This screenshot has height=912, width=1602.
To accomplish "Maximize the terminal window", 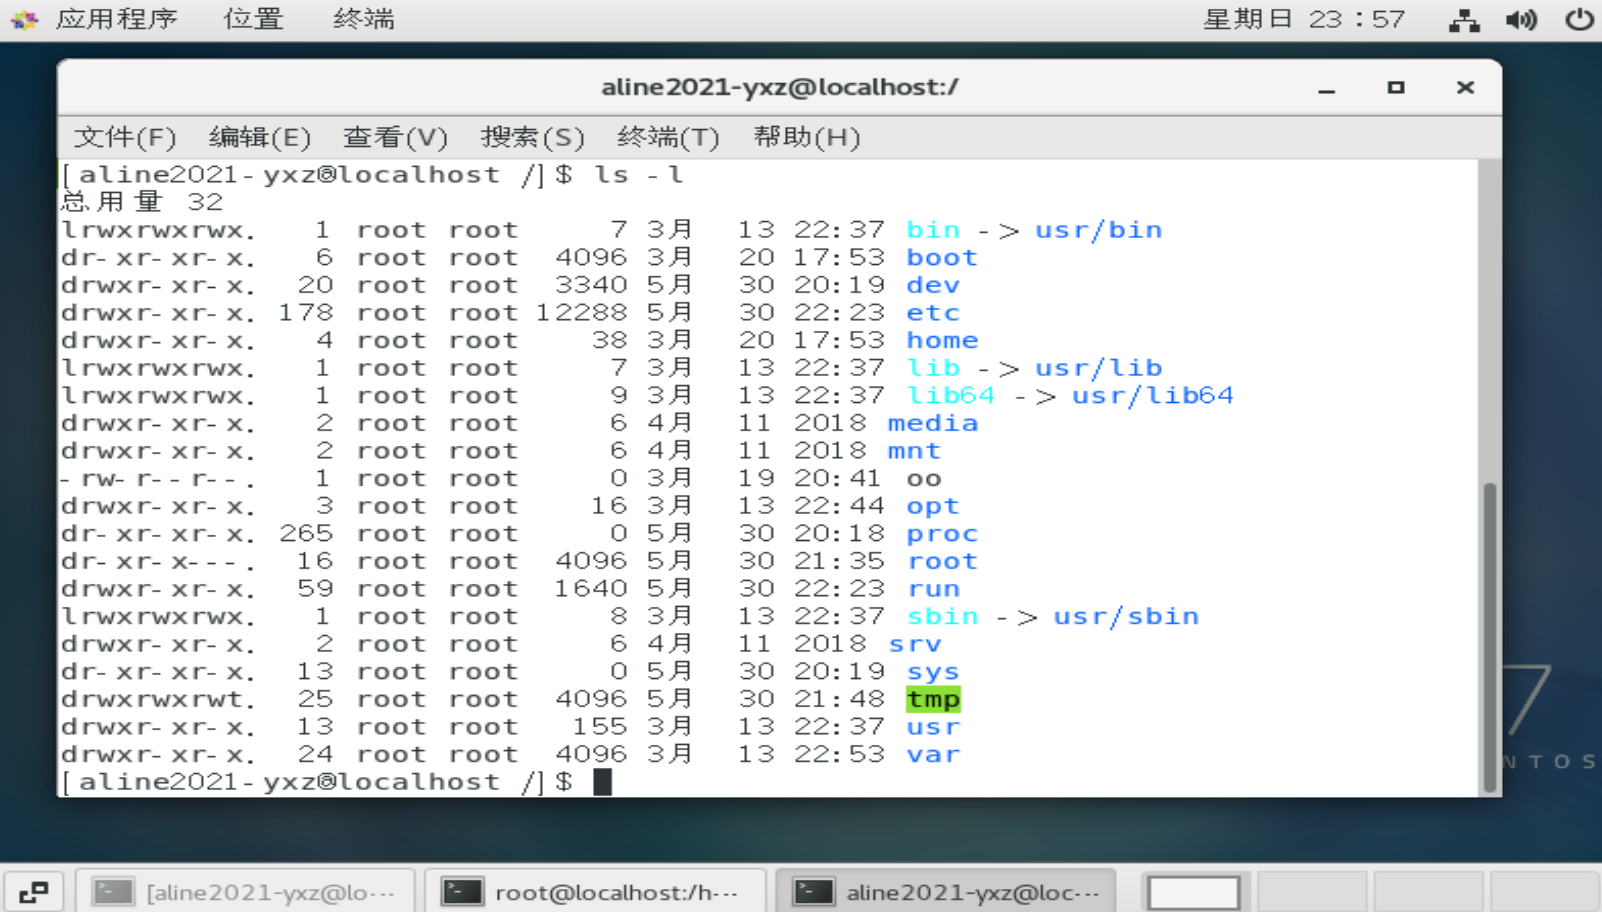I will (1396, 88).
